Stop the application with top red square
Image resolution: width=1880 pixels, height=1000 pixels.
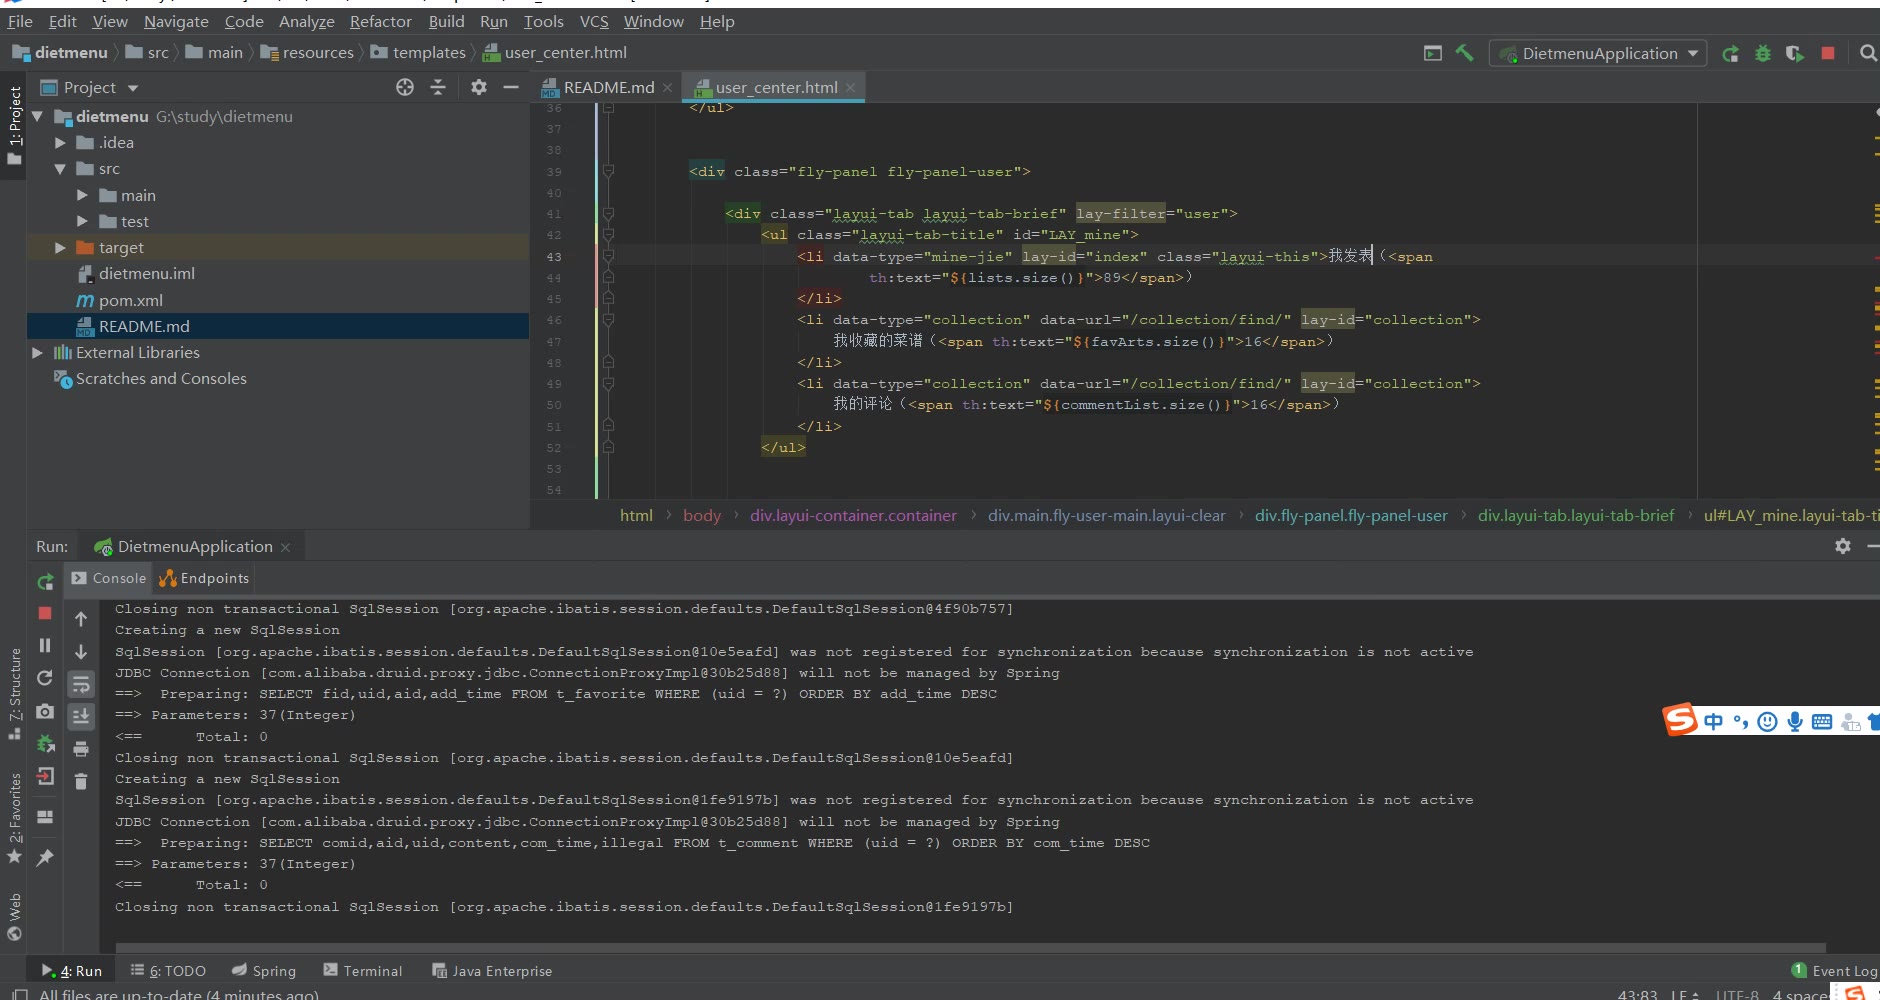click(x=1828, y=53)
